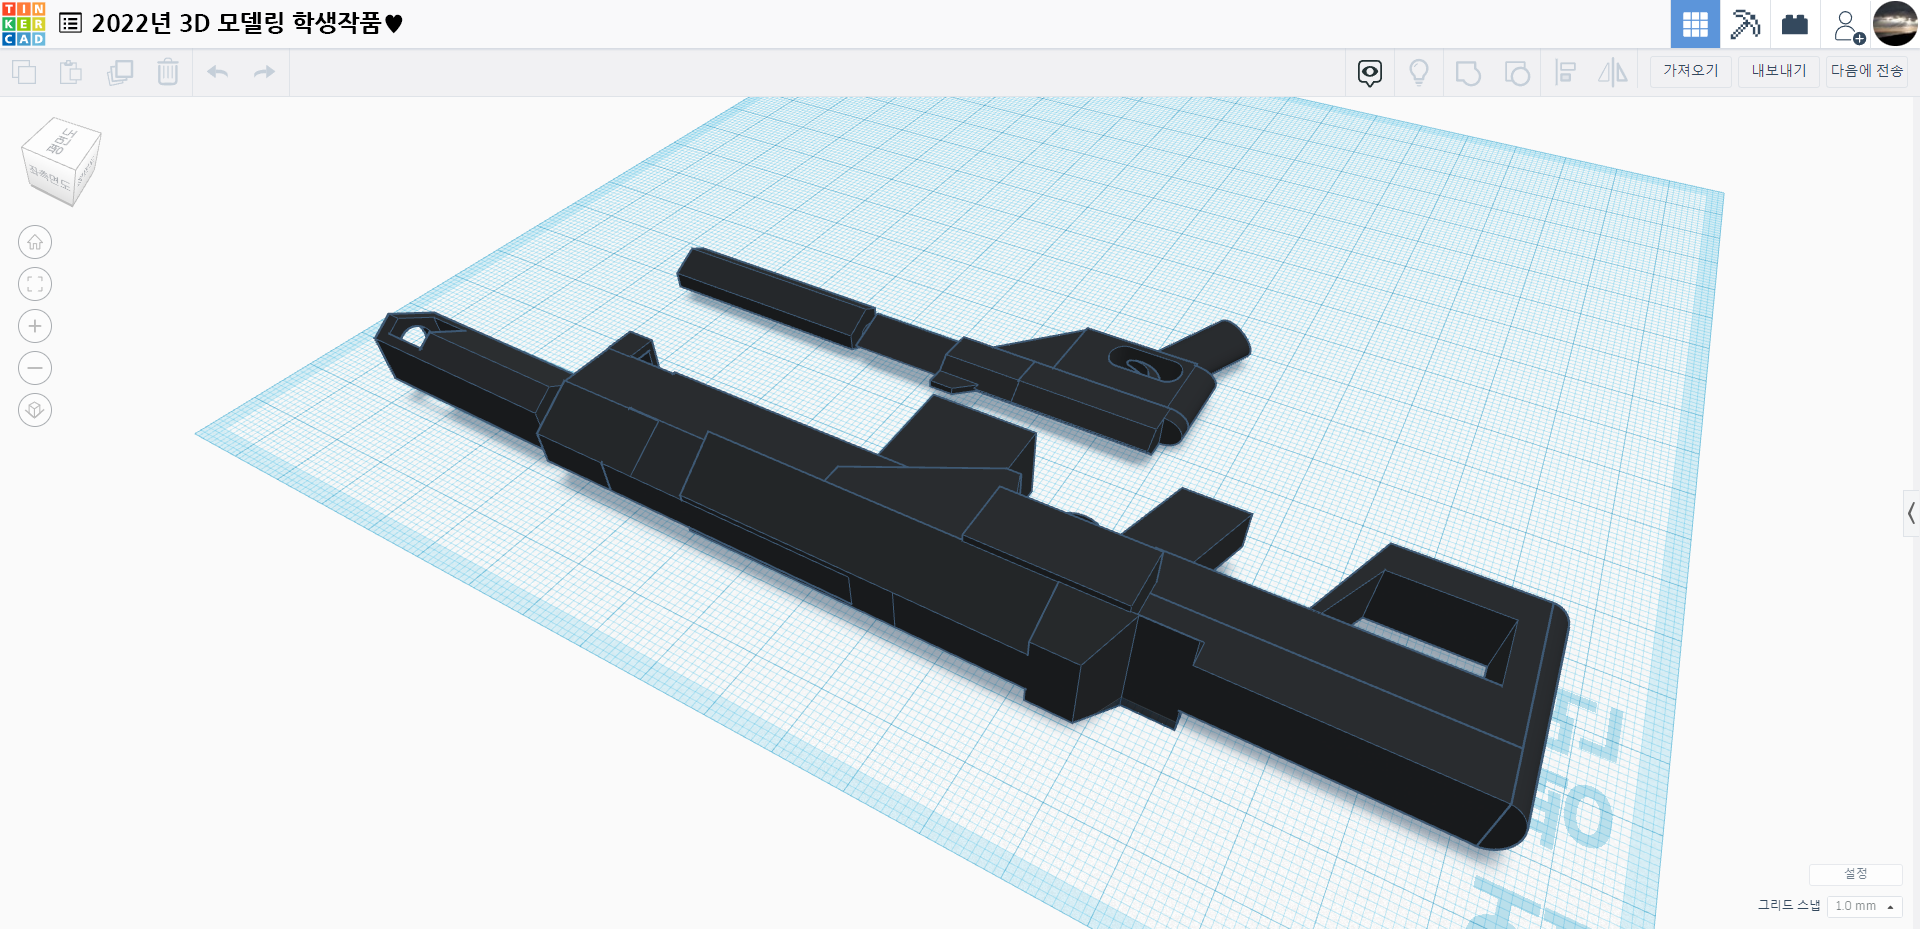Click the 가져오기 import button
This screenshot has width=1920, height=929.
click(x=1691, y=71)
